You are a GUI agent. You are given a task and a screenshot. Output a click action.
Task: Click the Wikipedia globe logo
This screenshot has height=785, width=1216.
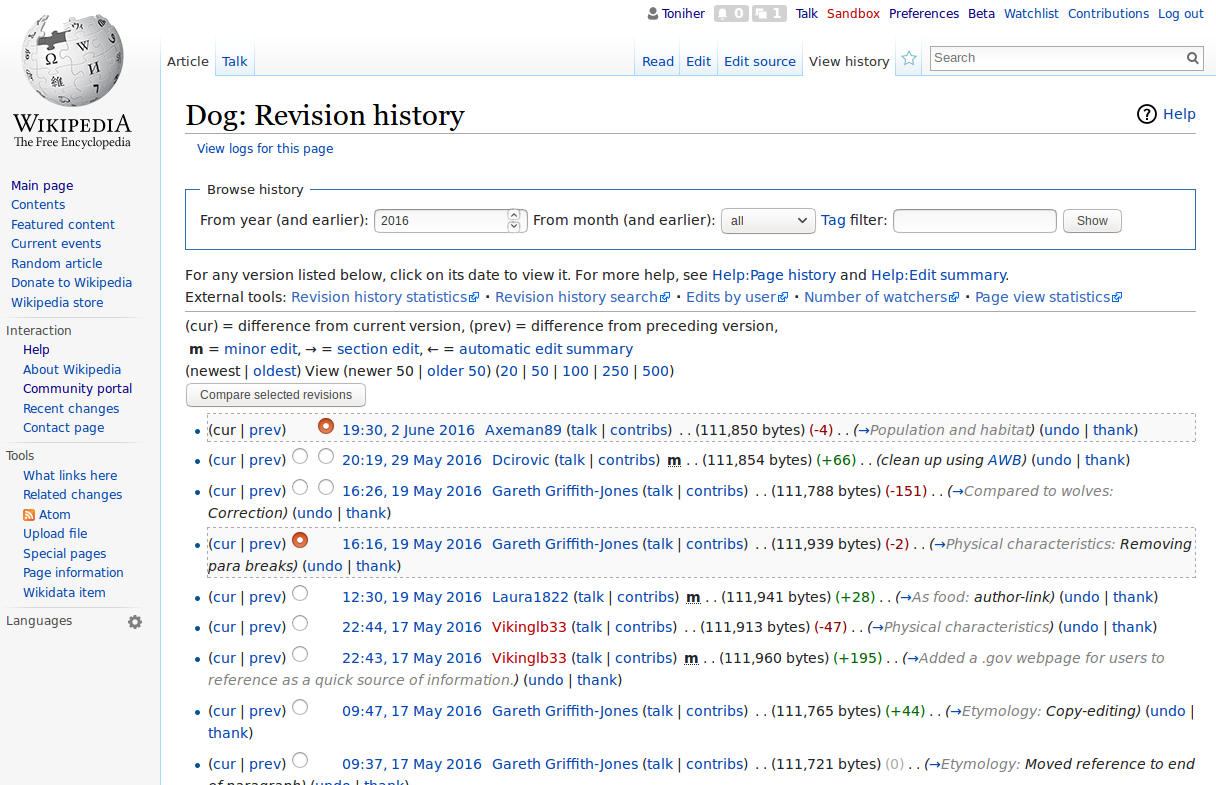(72, 62)
